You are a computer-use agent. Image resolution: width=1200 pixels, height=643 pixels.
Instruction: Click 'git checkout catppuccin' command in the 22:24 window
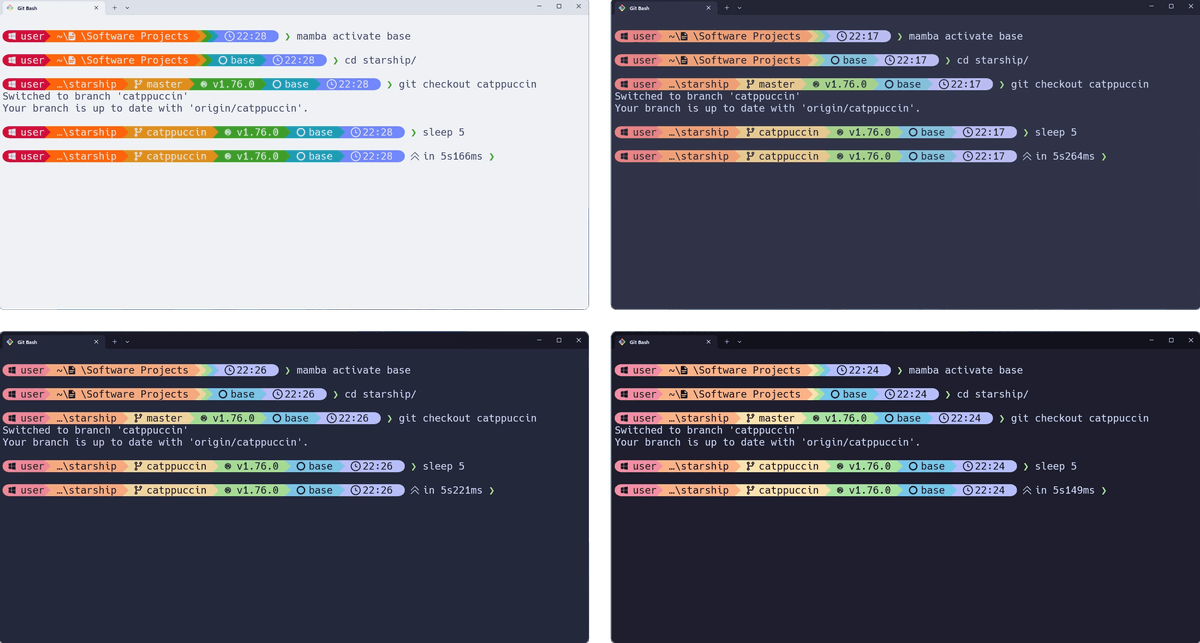[1079, 418]
